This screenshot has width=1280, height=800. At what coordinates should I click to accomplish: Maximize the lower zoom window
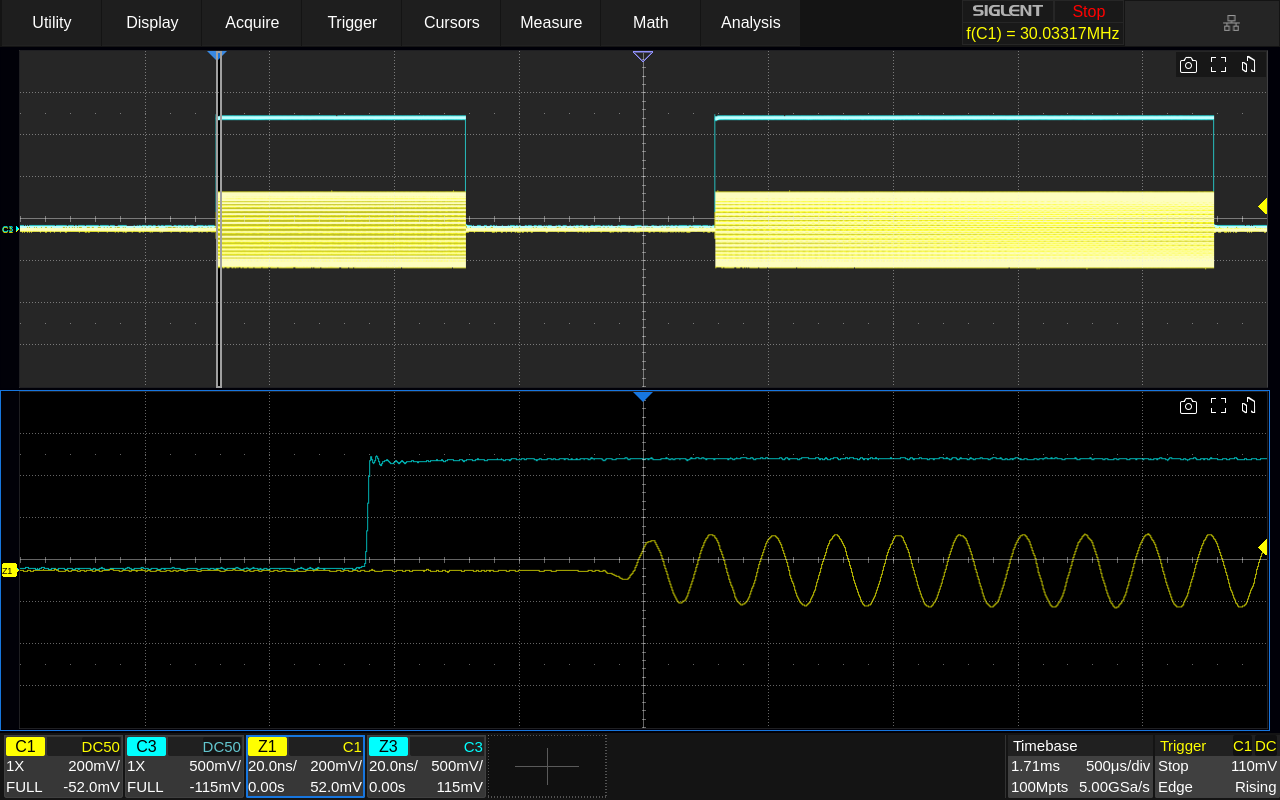click(x=1218, y=406)
